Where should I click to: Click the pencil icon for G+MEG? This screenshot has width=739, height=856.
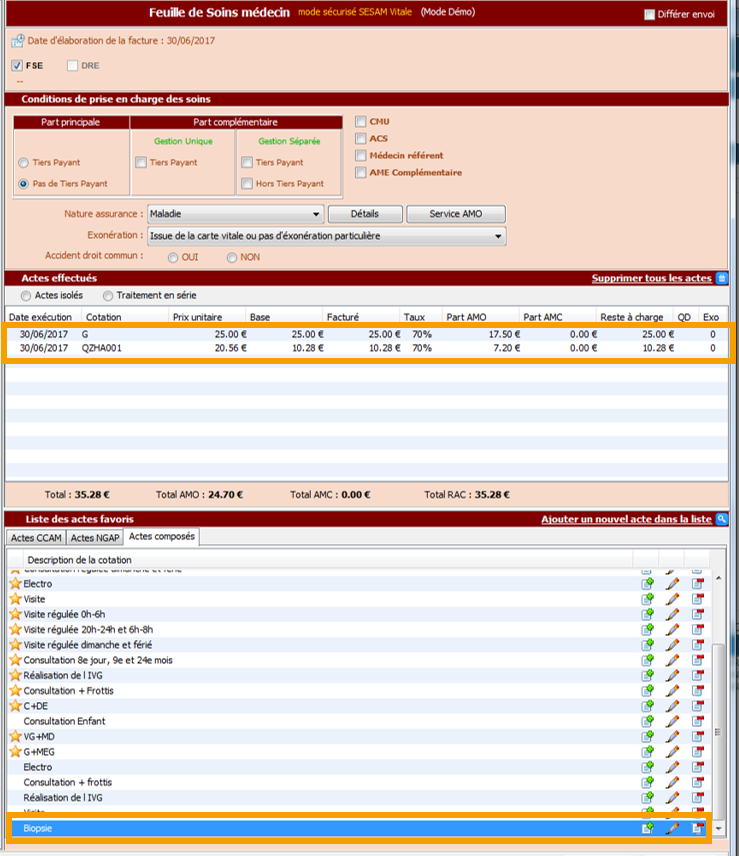point(672,752)
